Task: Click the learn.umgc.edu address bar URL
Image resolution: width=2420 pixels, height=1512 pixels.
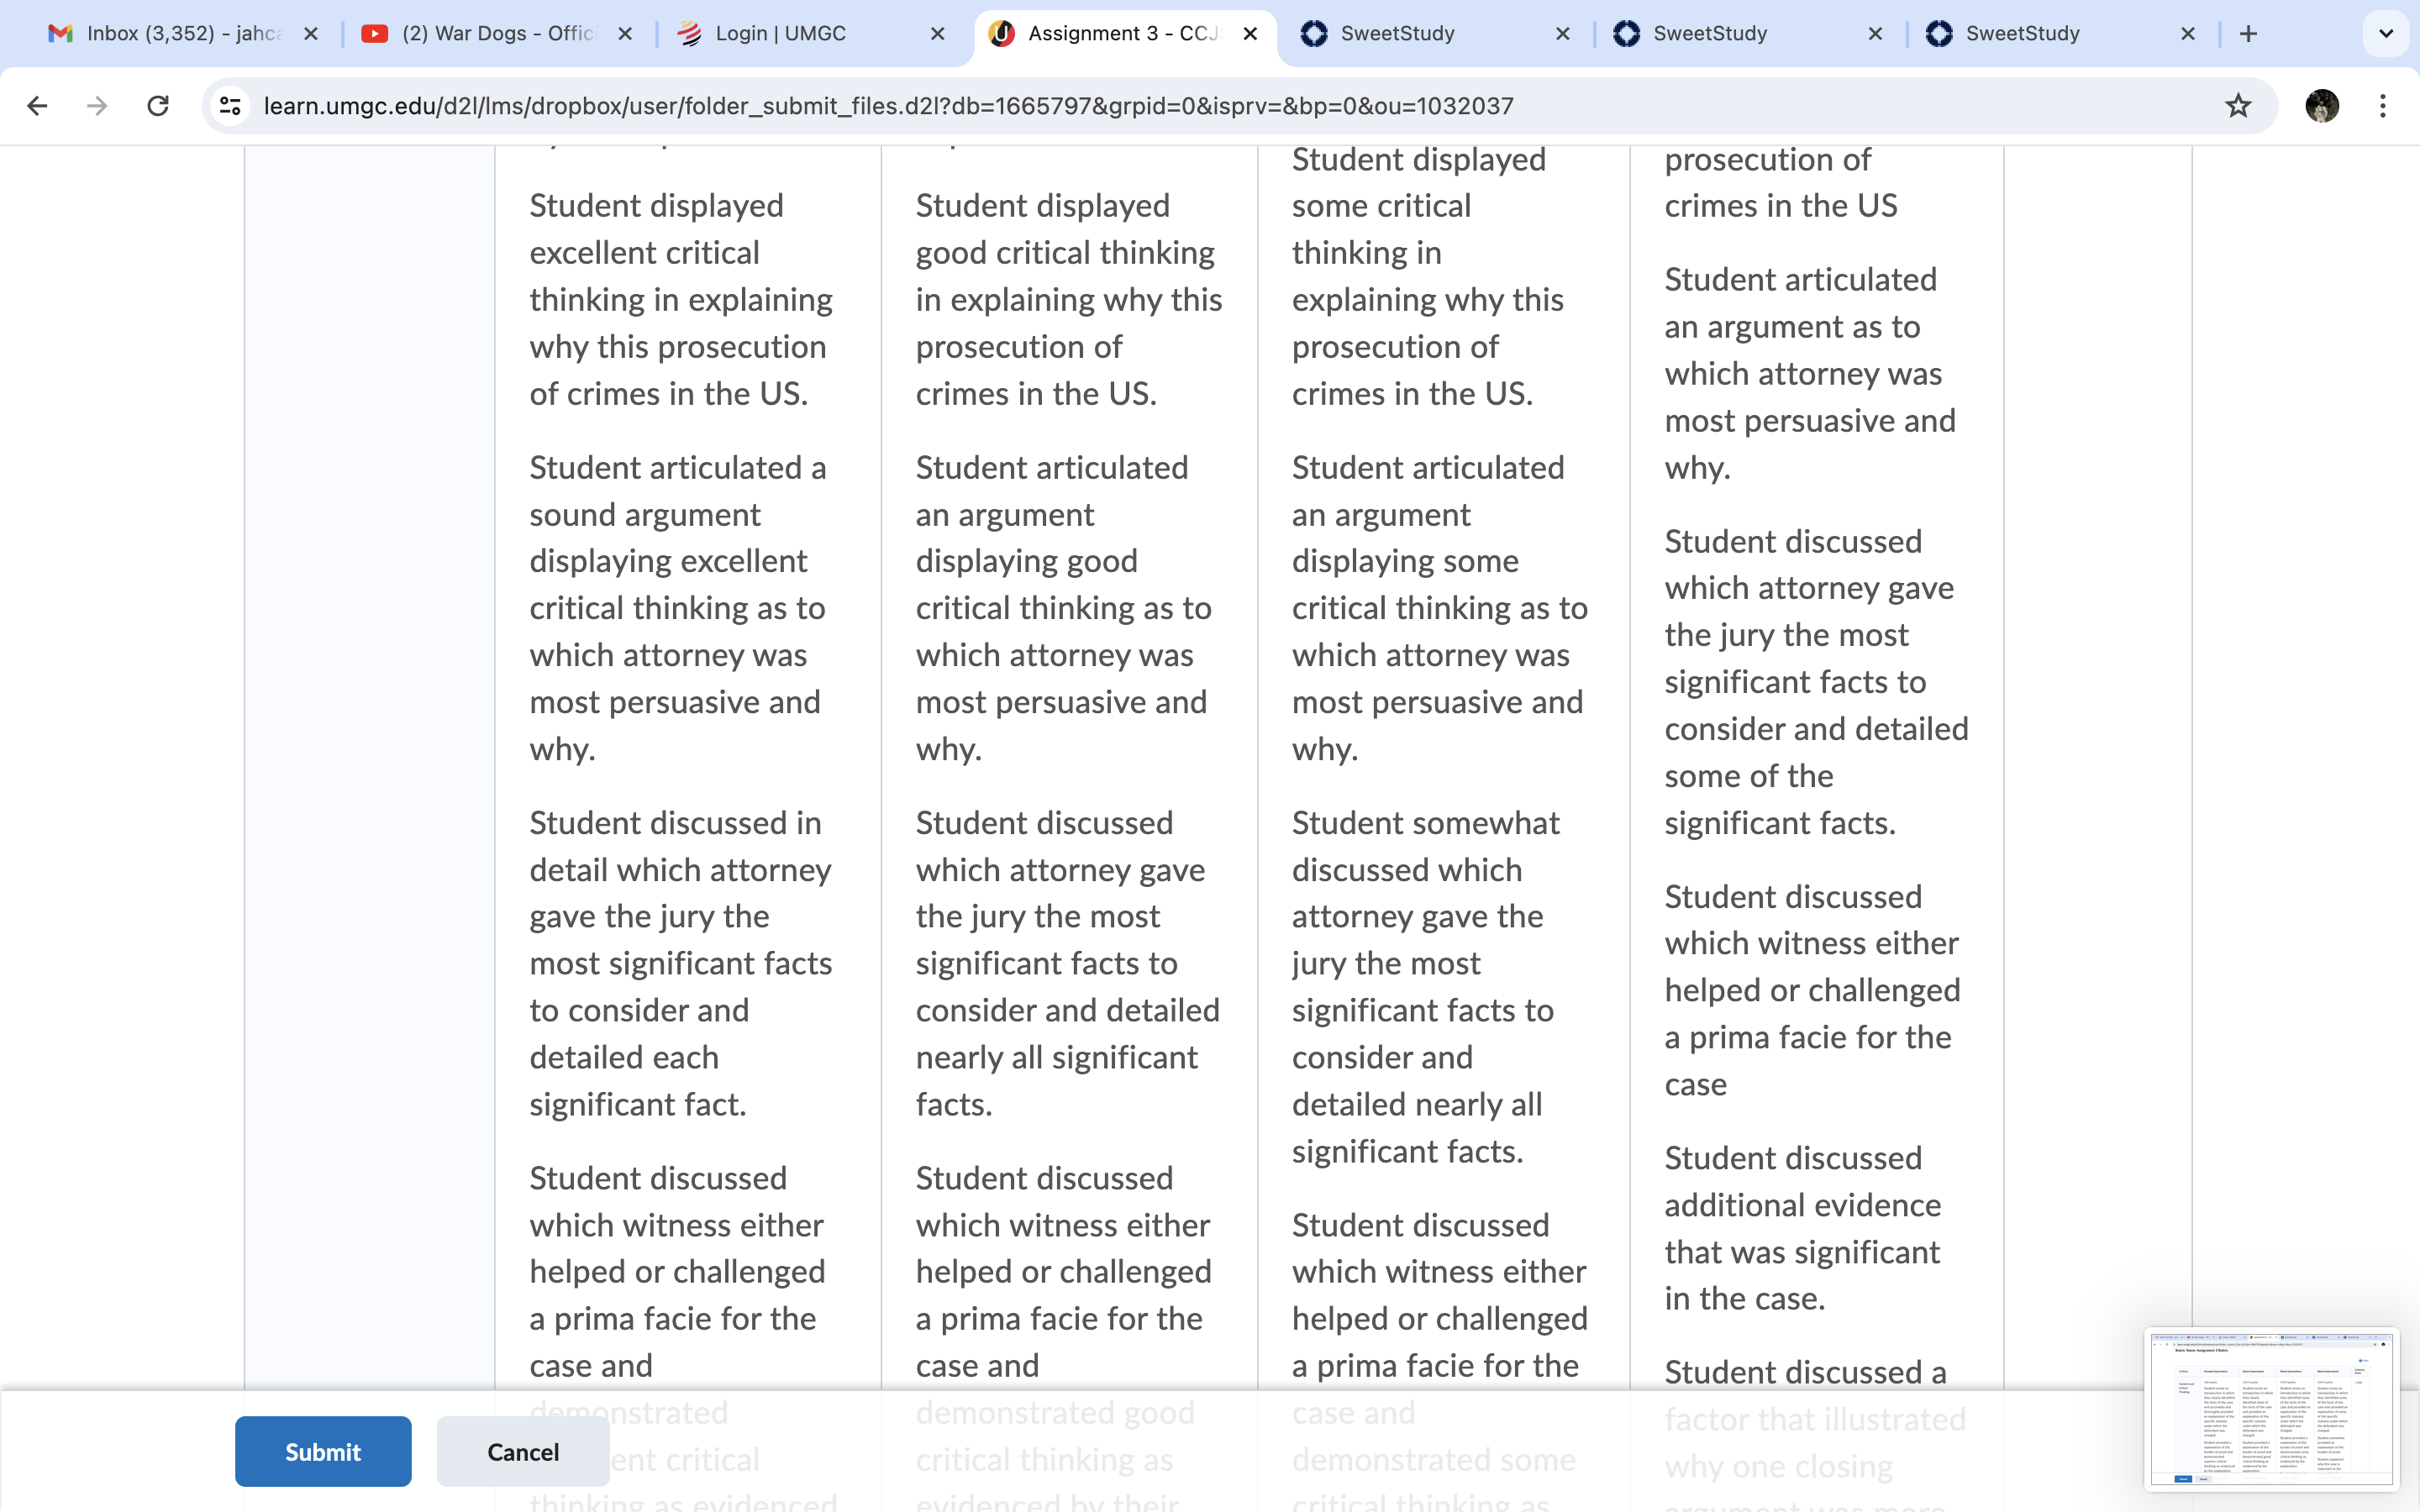Action: coord(888,106)
